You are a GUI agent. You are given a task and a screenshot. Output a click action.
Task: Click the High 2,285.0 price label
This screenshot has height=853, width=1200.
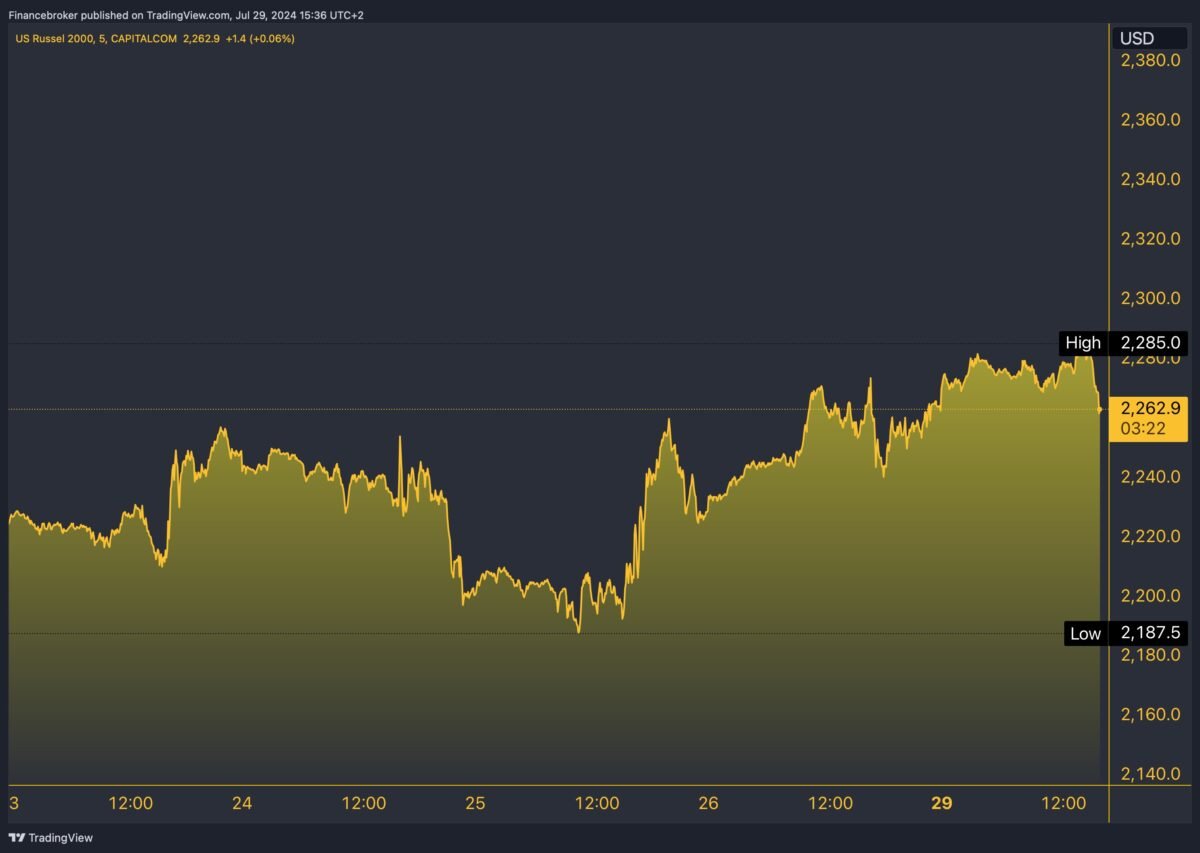tap(1124, 343)
